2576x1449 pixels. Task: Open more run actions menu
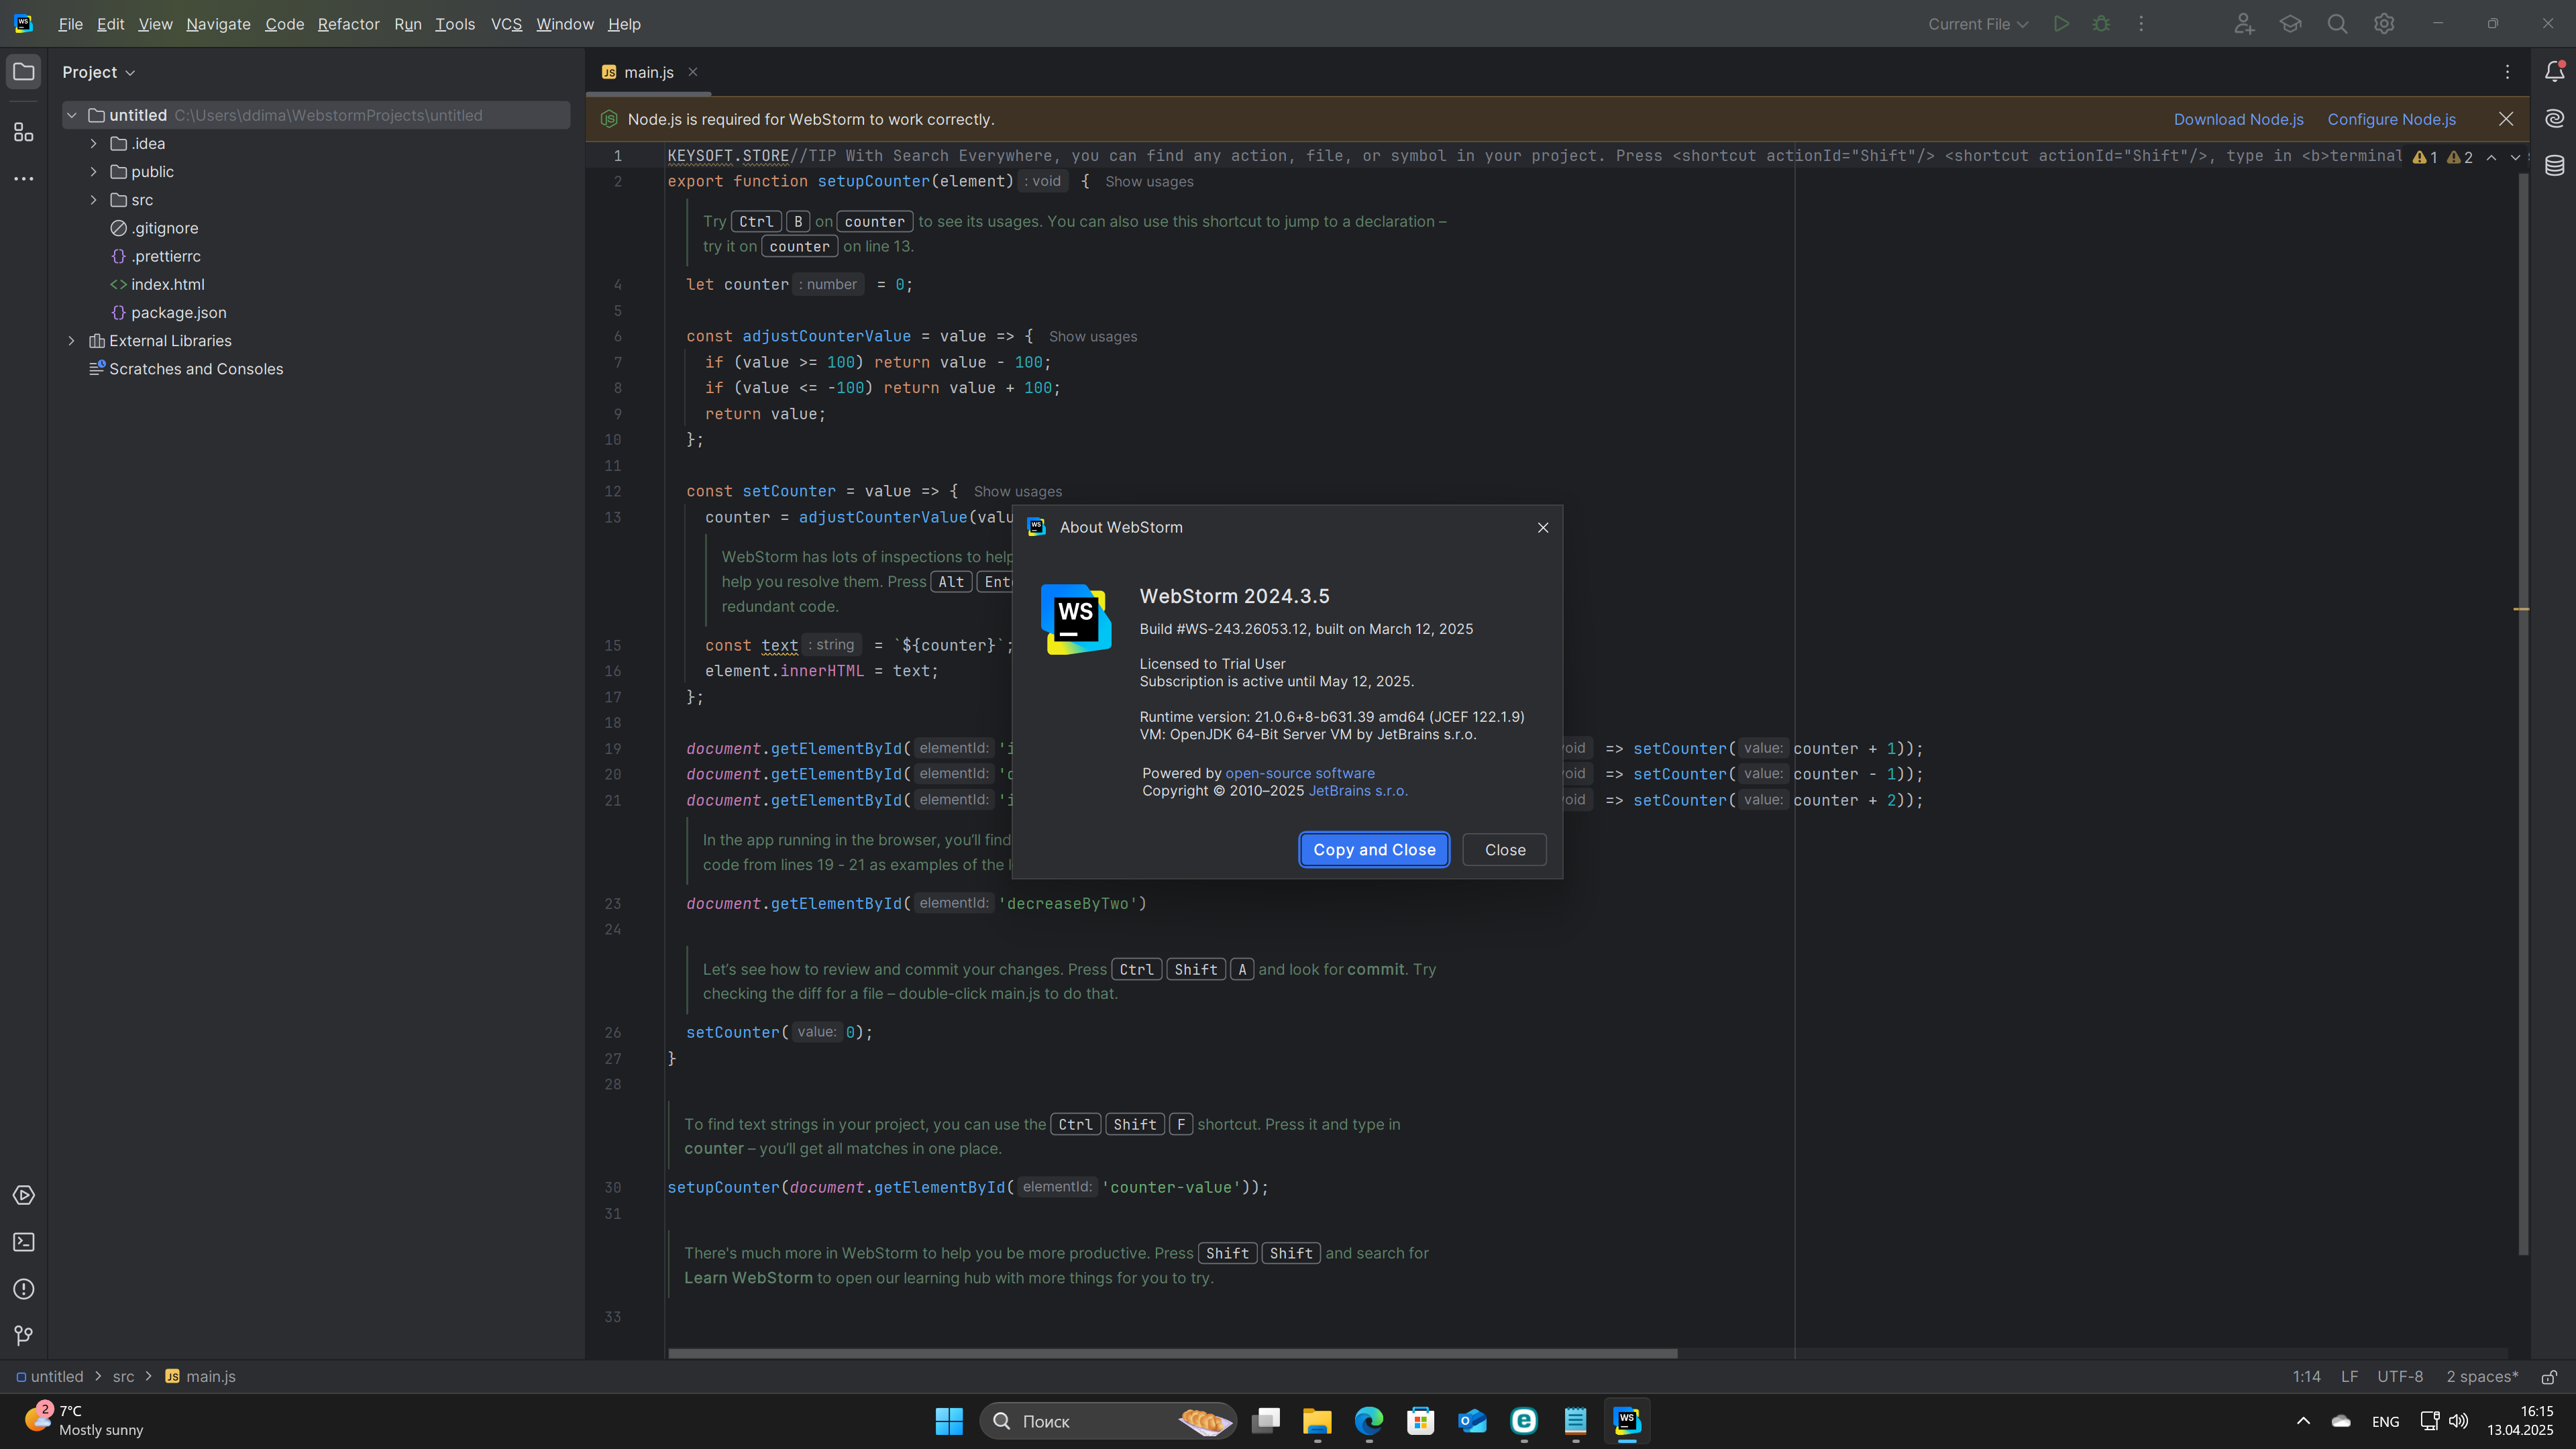pyautogui.click(x=2141, y=24)
